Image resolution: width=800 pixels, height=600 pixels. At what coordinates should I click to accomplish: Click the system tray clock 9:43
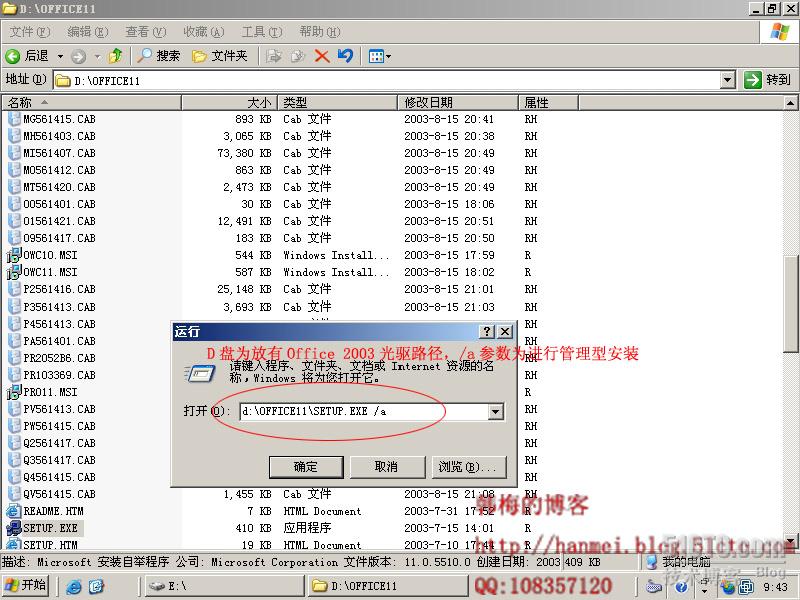776,587
